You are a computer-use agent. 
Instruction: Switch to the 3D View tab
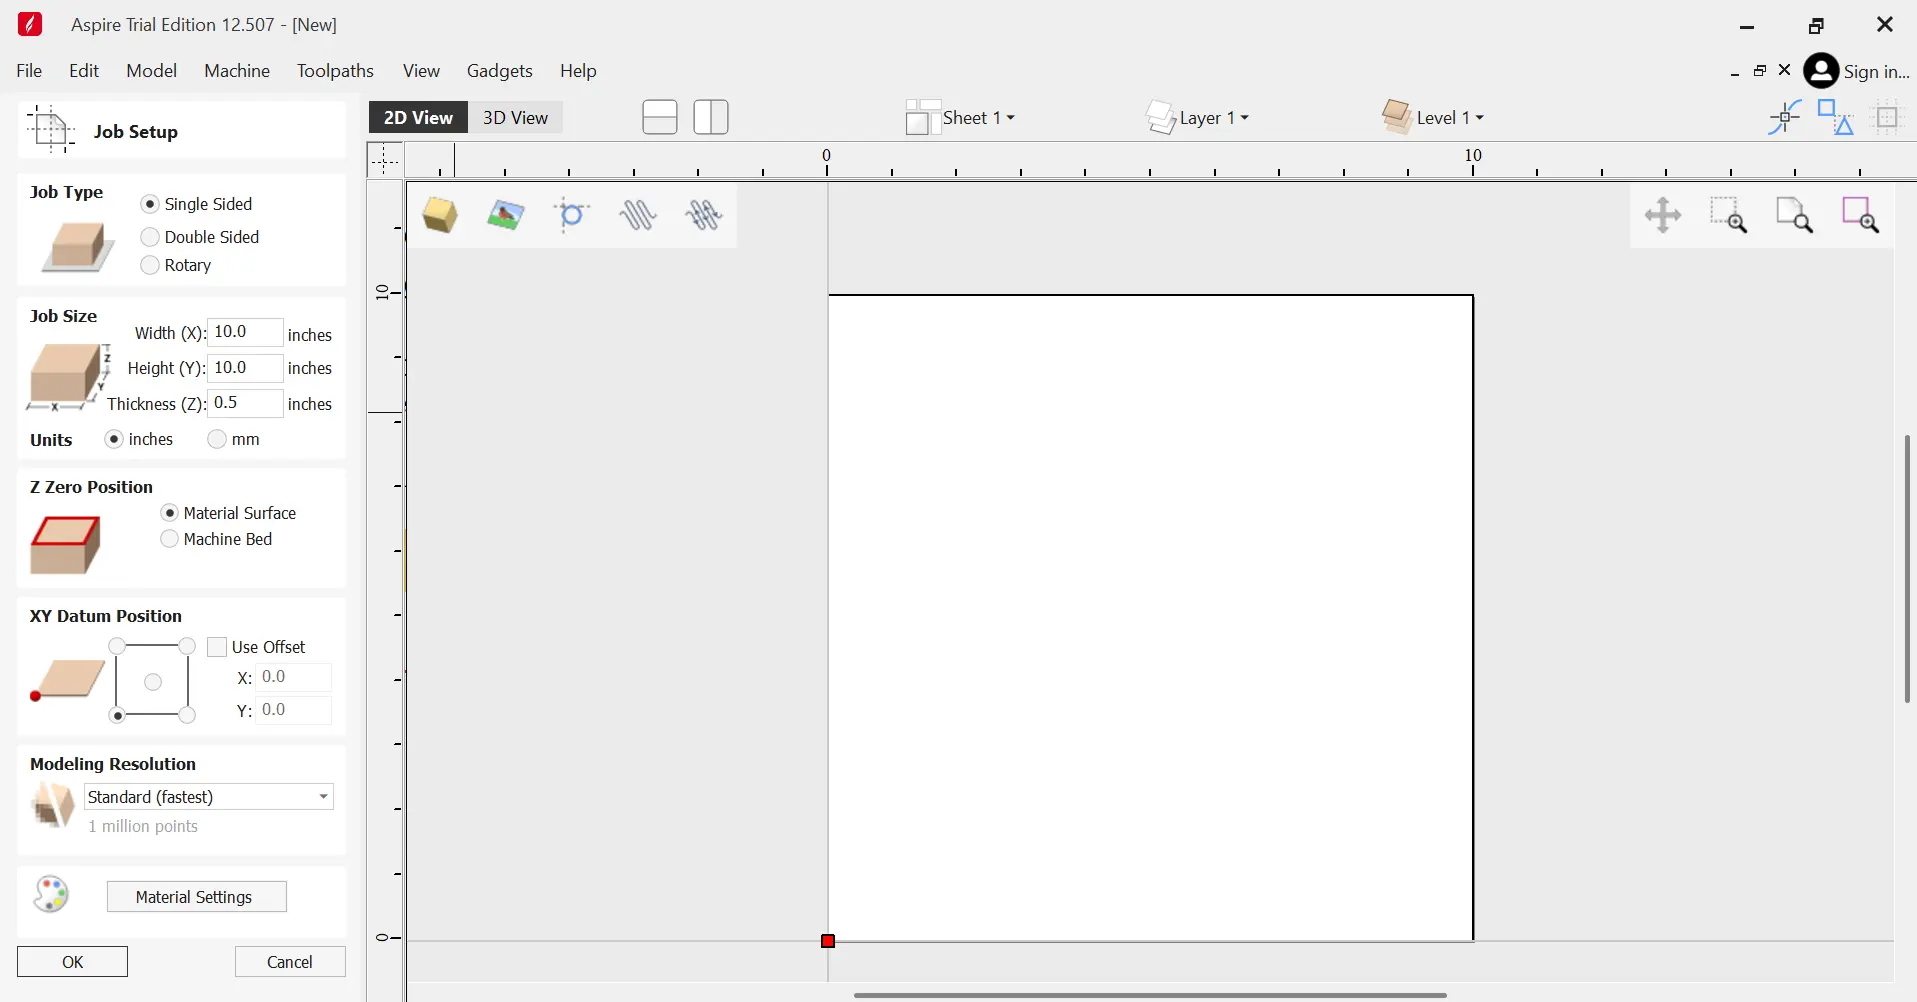(516, 117)
